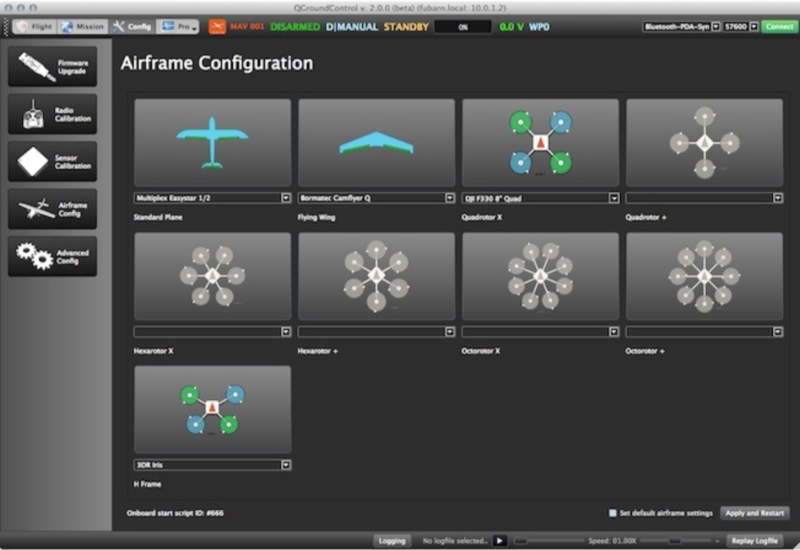Select the Hexarotor X airframe image
This screenshot has height=550, width=800.
(x=212, y=277)
